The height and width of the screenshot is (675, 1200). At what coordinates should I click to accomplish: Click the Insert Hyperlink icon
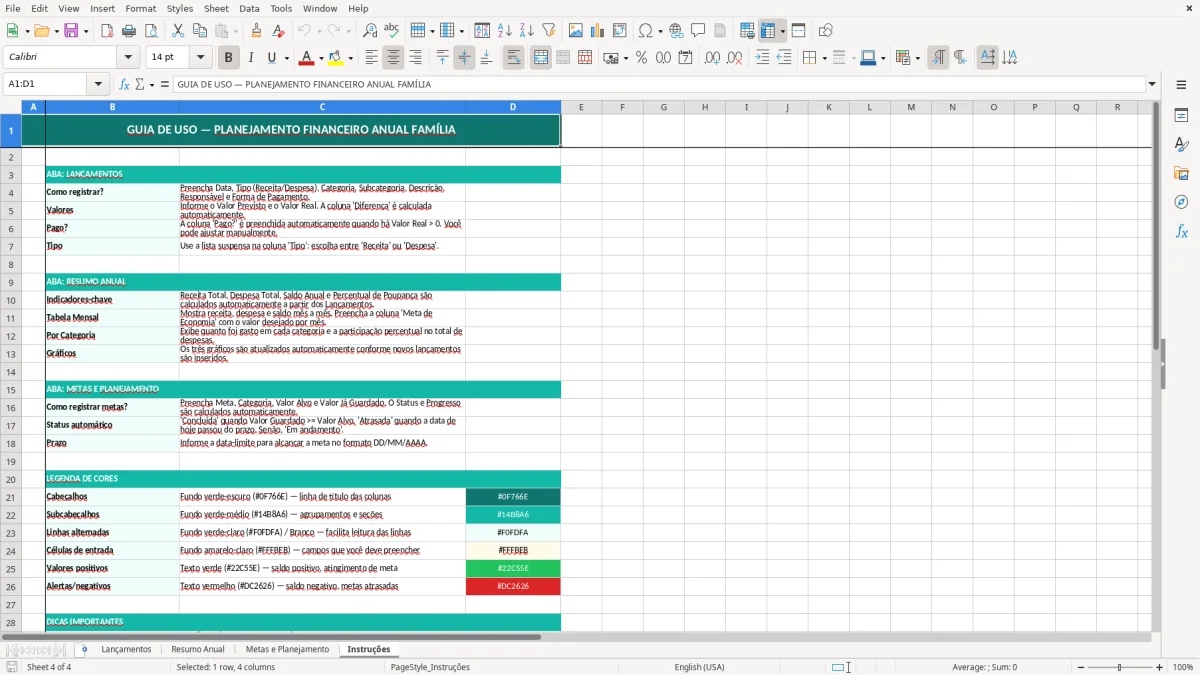click(676, 31)
